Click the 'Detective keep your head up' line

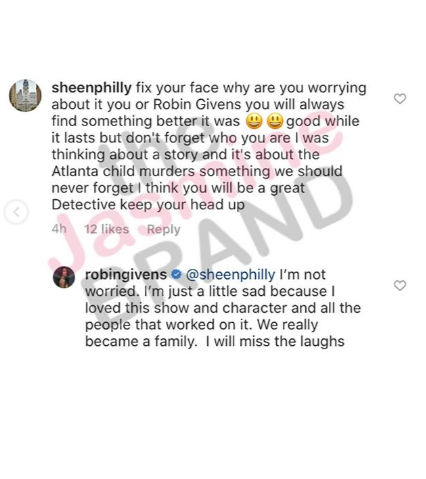click(148, 205)
